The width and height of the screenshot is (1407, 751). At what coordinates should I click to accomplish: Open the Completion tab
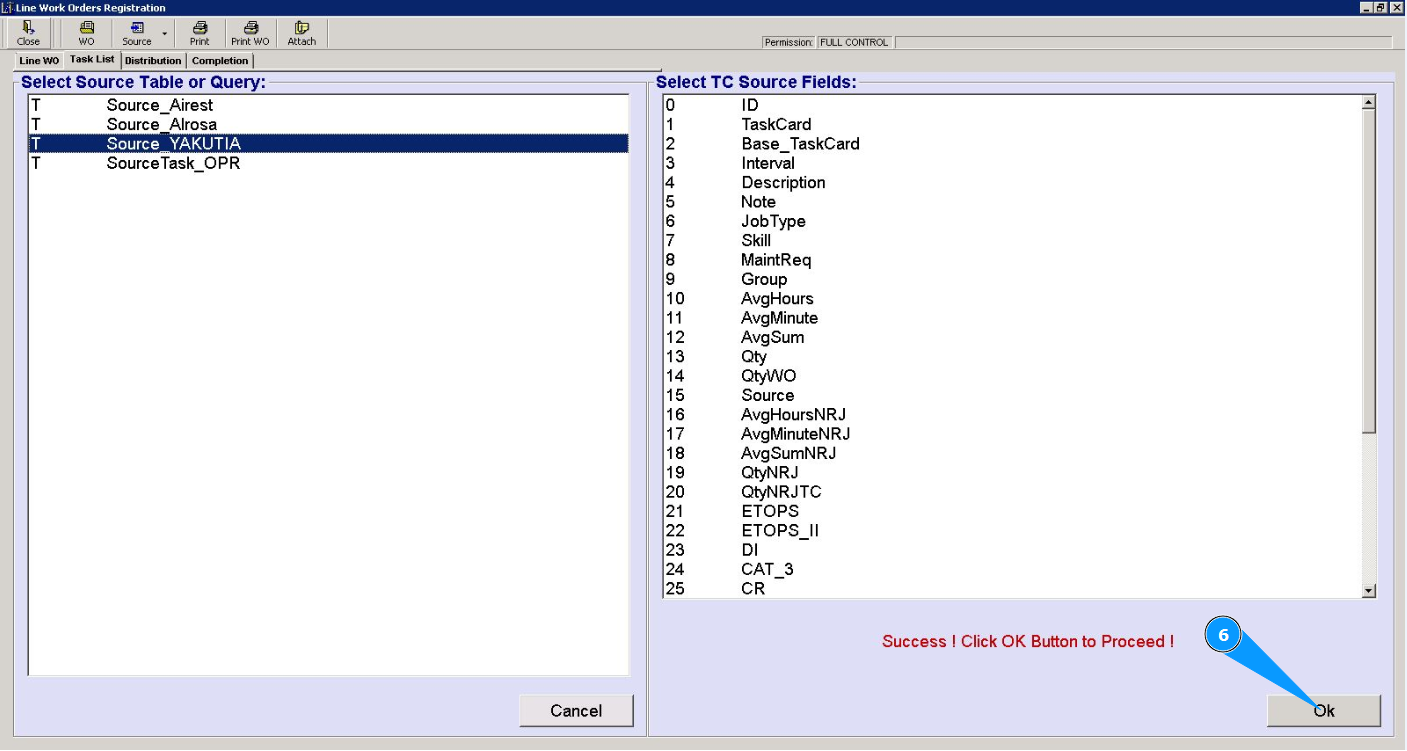[x=220, y=61]
